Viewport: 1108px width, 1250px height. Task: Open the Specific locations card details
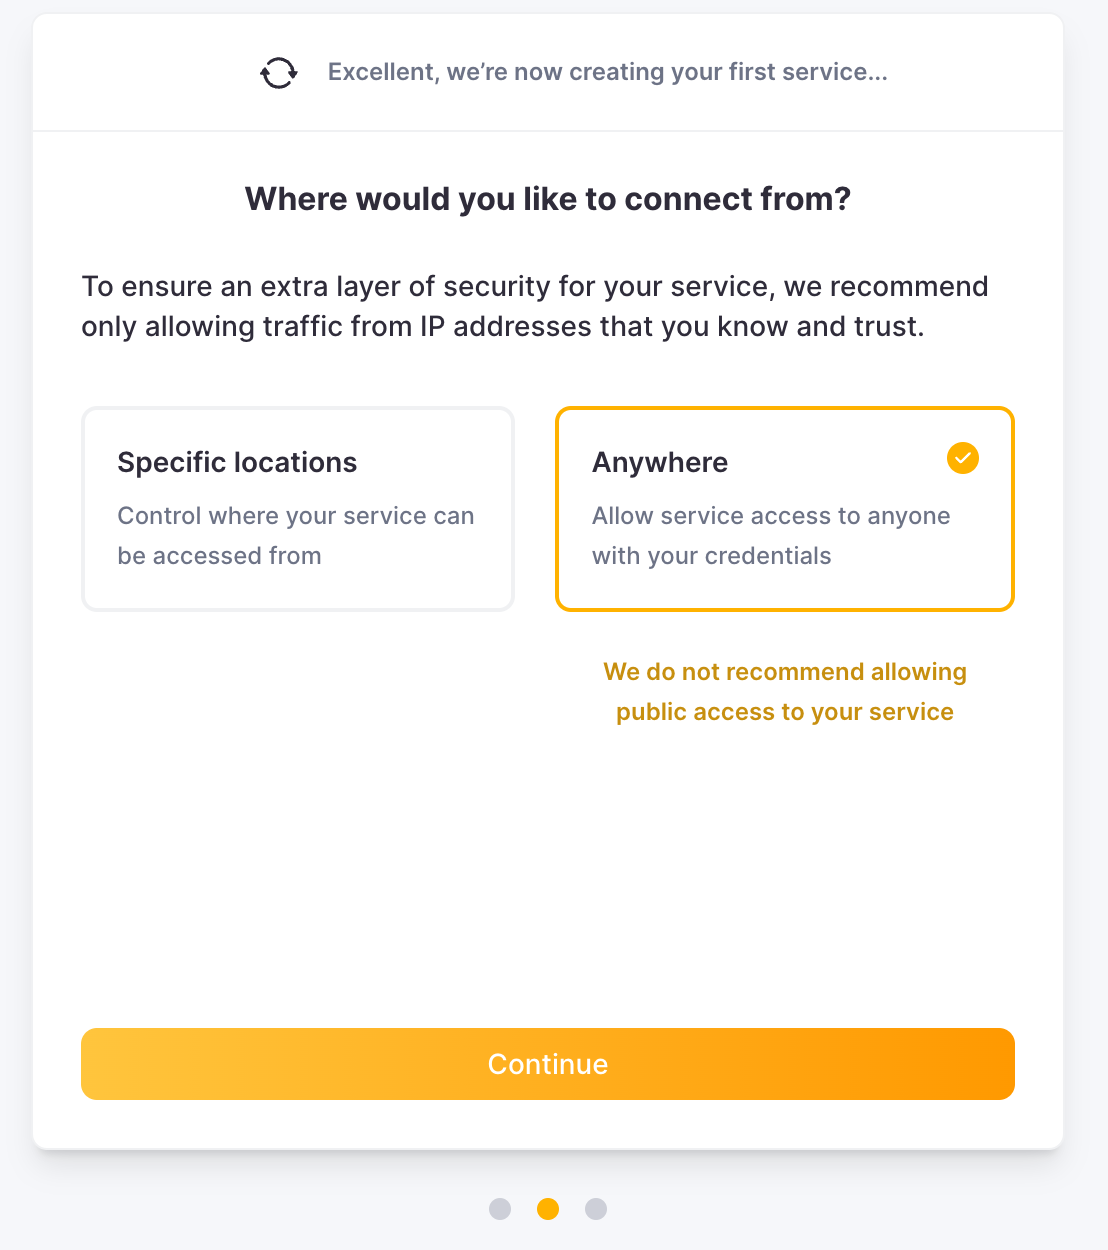(297, 508)
